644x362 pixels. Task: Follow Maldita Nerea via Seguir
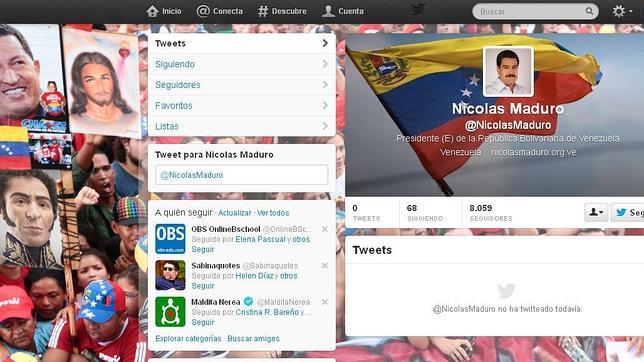click(x=203, y=323)
